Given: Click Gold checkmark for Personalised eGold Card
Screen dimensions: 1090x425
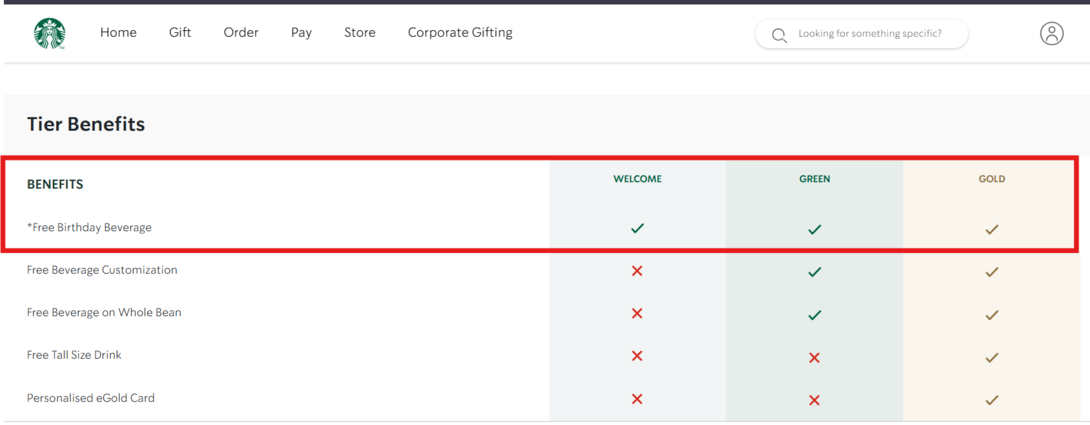Looking at the screenshot, I should click(x=992, y=400).
